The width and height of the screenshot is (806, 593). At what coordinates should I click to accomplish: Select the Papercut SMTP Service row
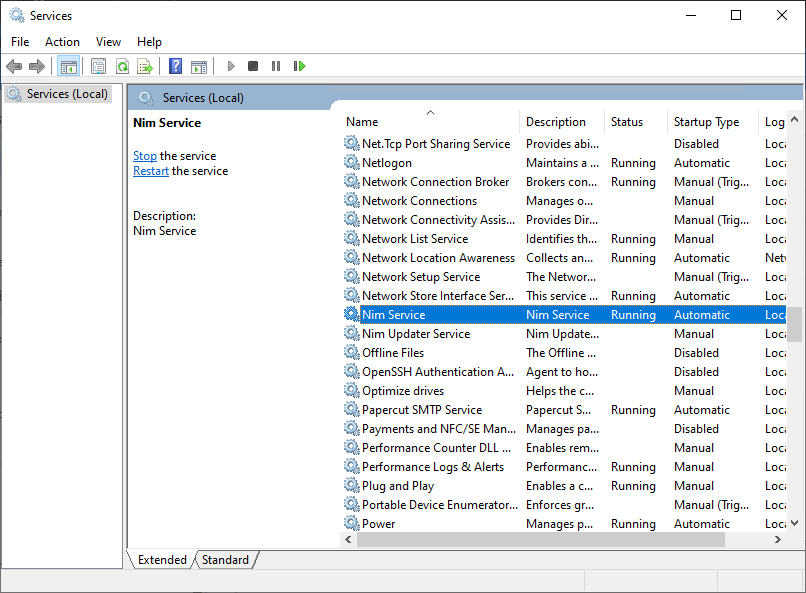tap(422, 410)
